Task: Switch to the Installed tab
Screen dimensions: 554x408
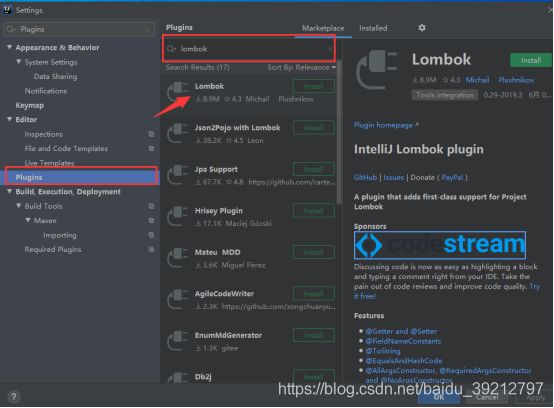Action: [x=373, y=28]
